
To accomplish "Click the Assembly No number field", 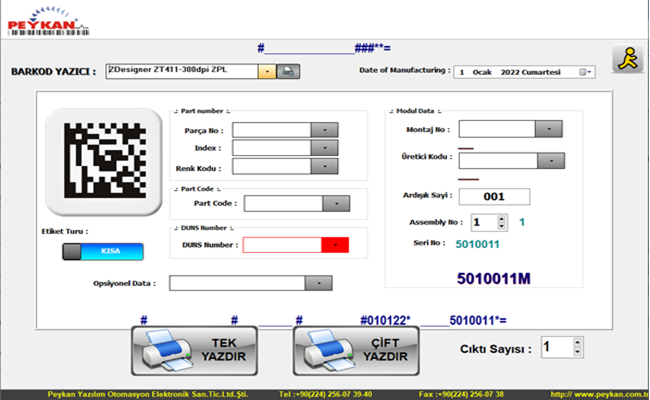I will 485,223.
